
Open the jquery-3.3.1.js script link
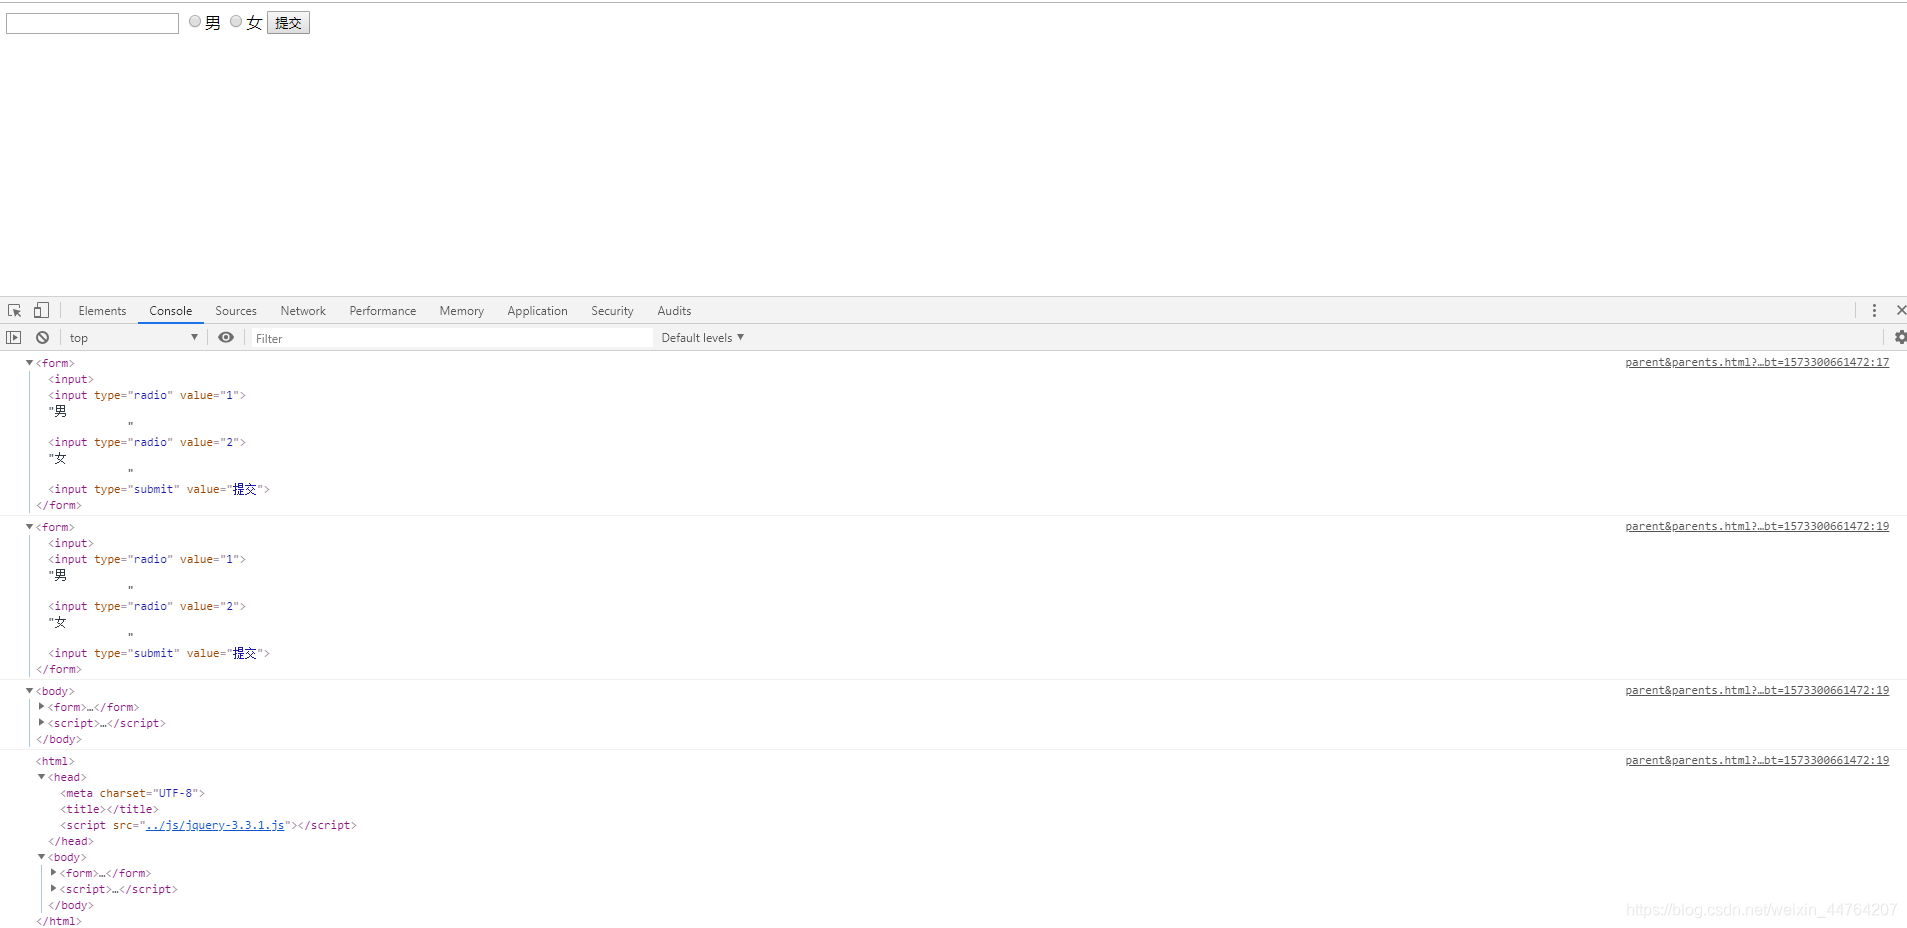click(215, 826)
